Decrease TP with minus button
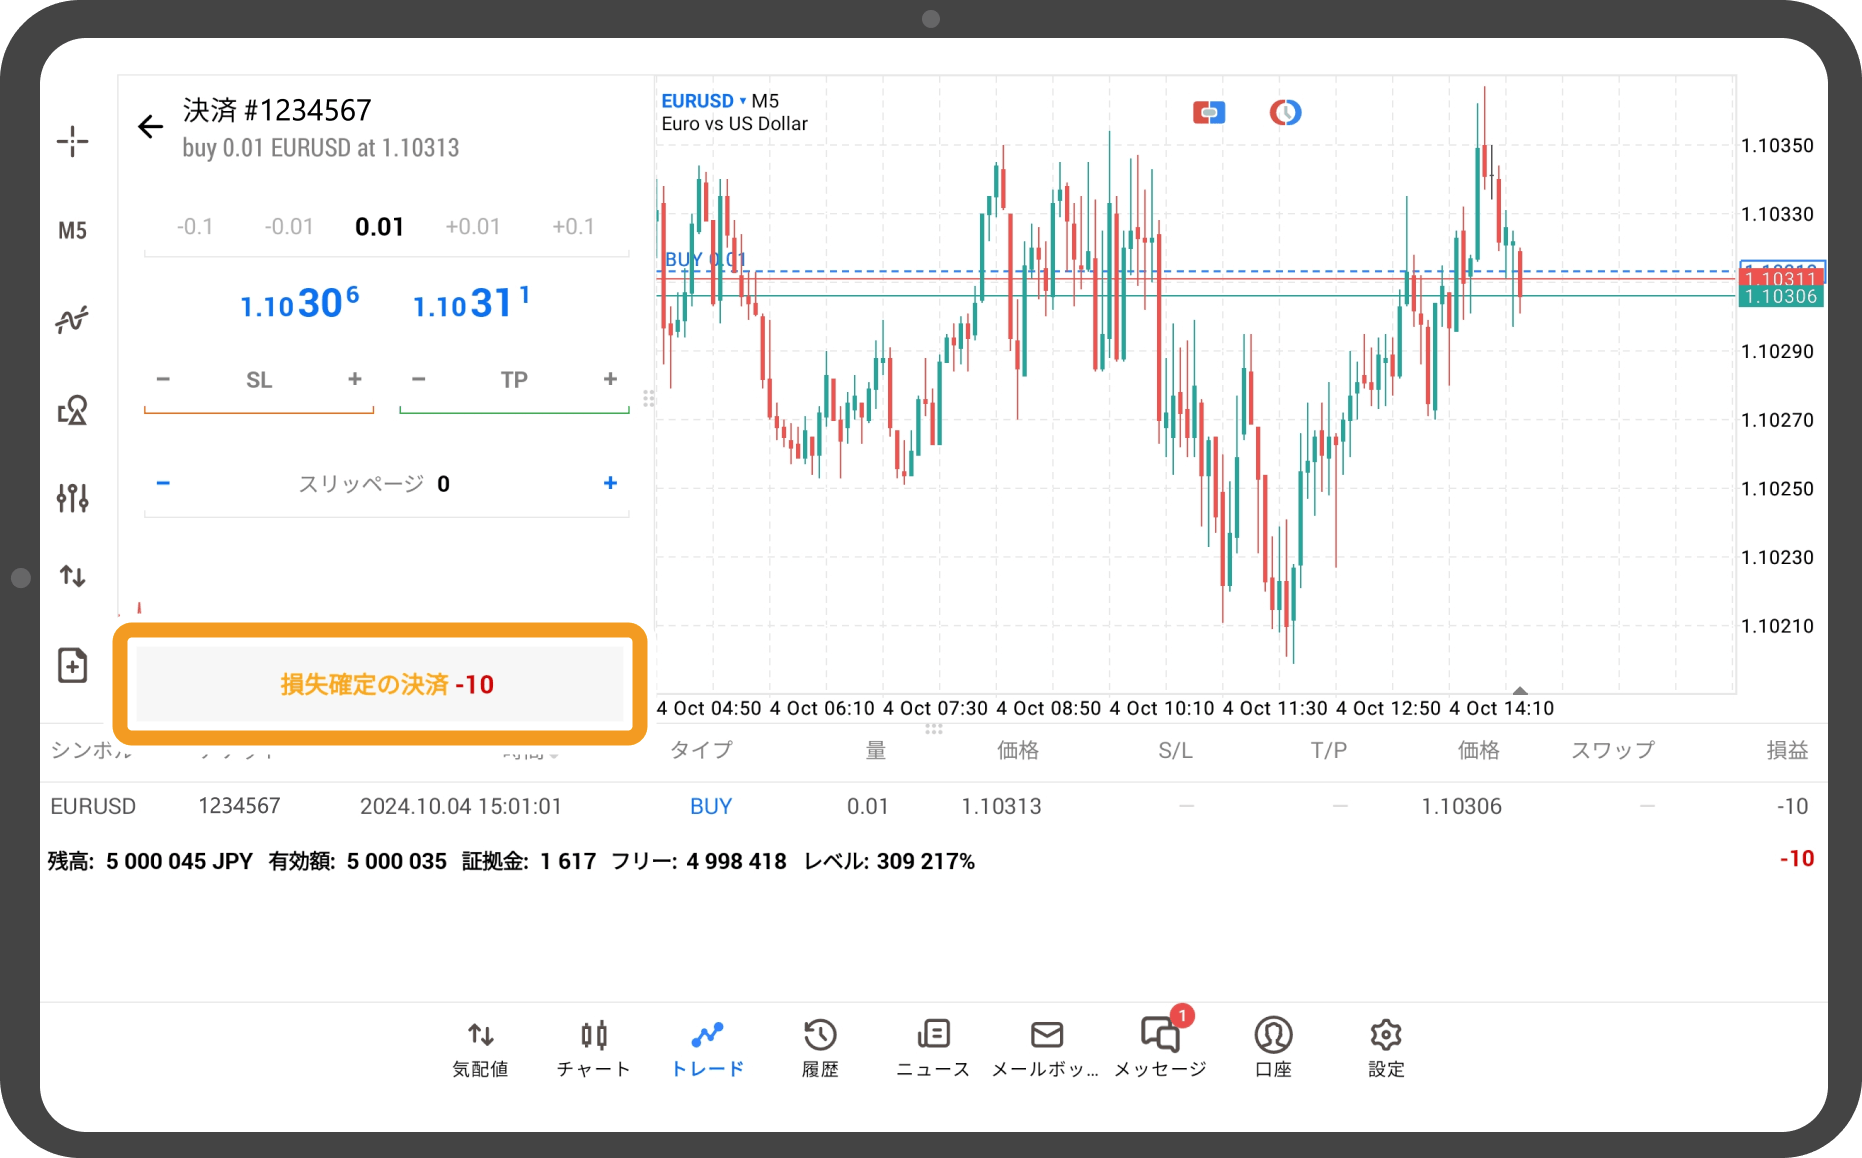 click(x=419, y=379)
